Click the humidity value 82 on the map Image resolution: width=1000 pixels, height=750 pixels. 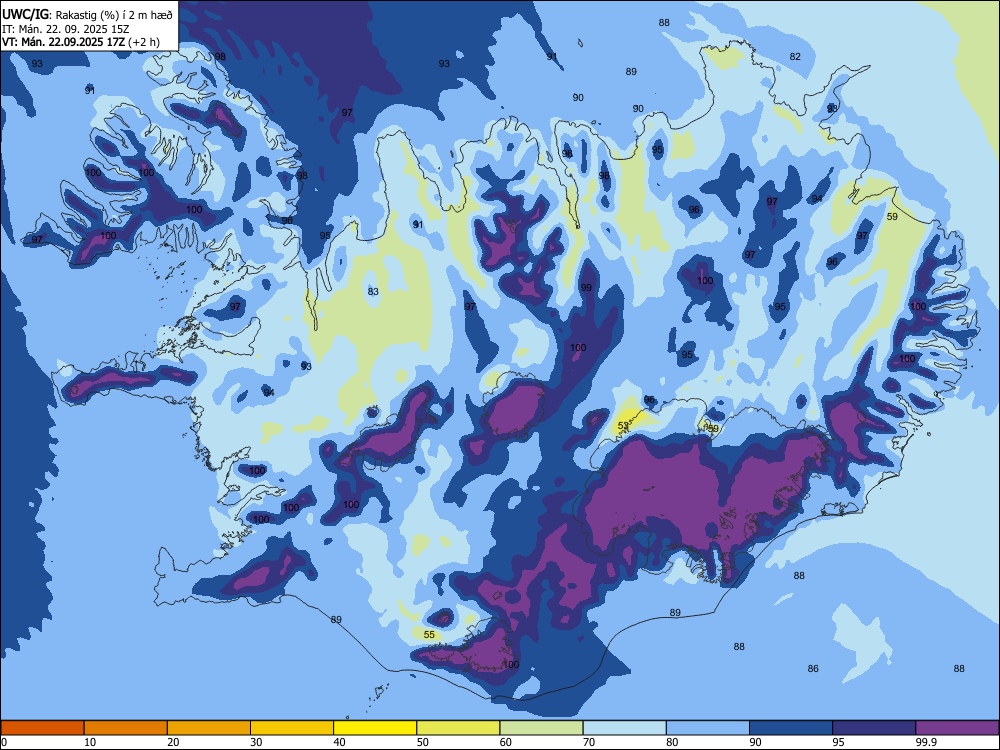coord(795,56)
